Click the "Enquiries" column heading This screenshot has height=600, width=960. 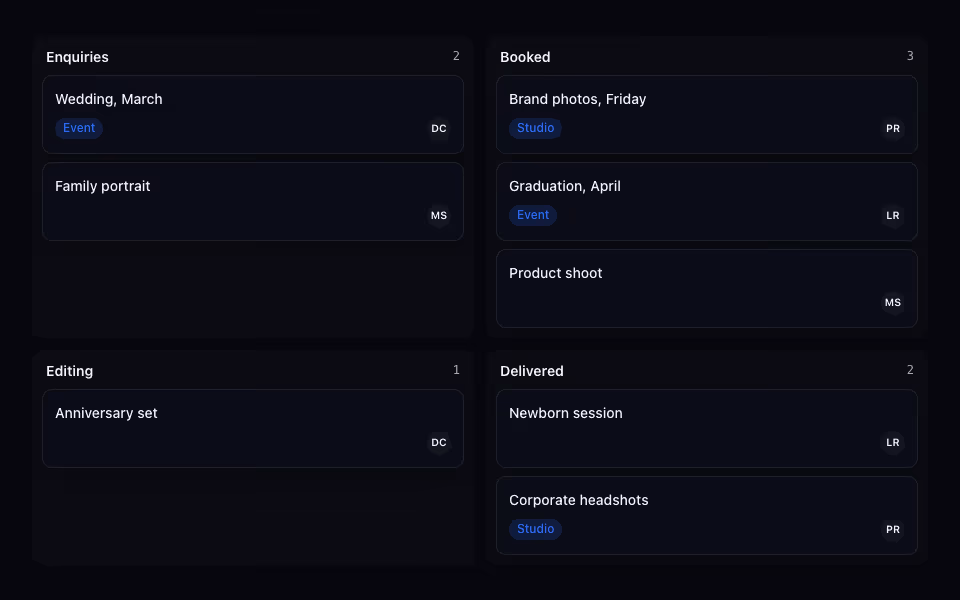(77, 57)
